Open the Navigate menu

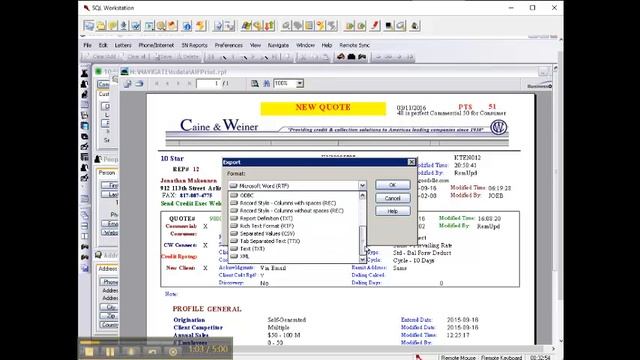278,45
